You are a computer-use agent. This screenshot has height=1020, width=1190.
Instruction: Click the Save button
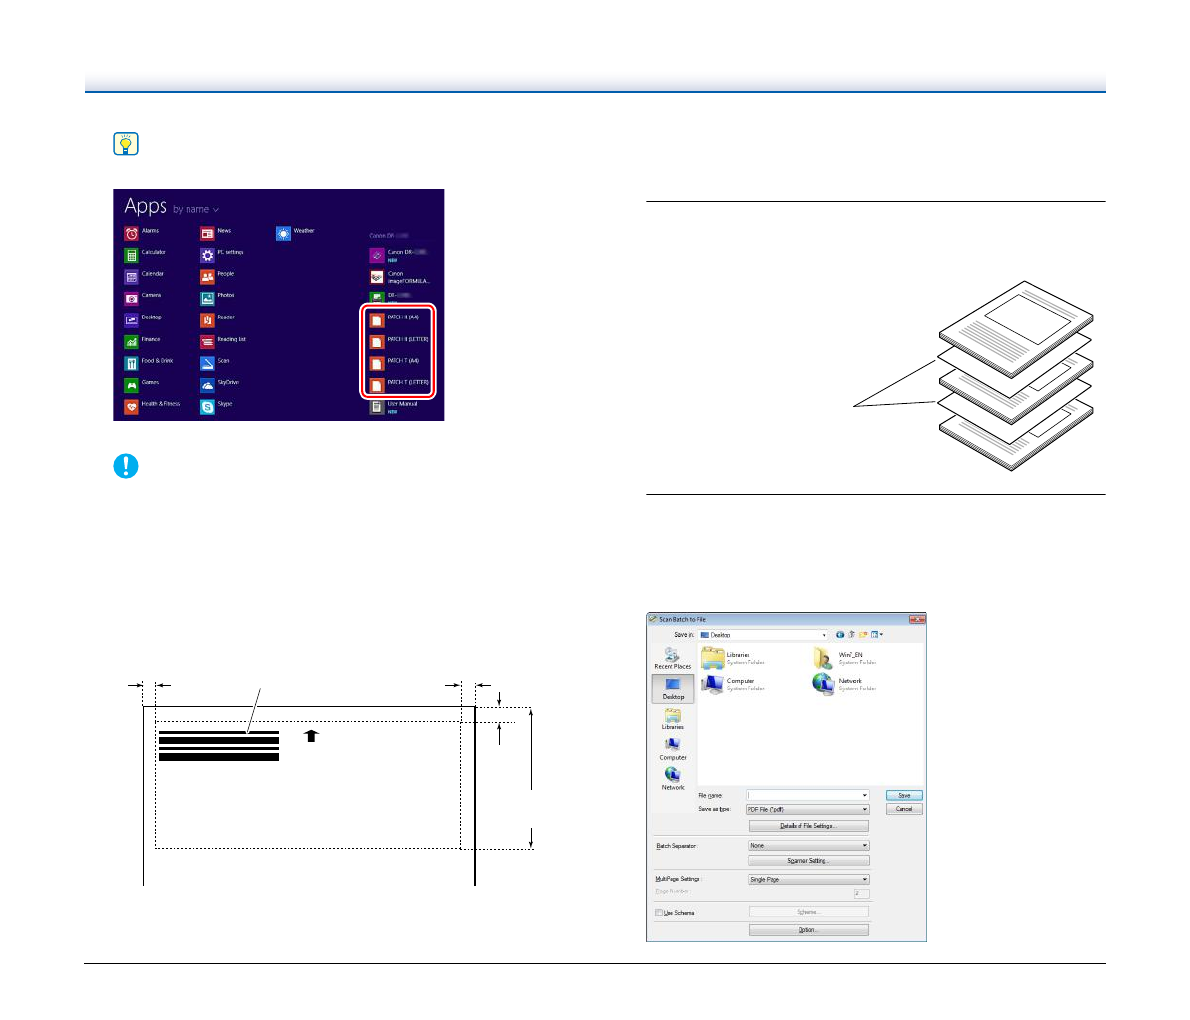(x=904, y=796)
